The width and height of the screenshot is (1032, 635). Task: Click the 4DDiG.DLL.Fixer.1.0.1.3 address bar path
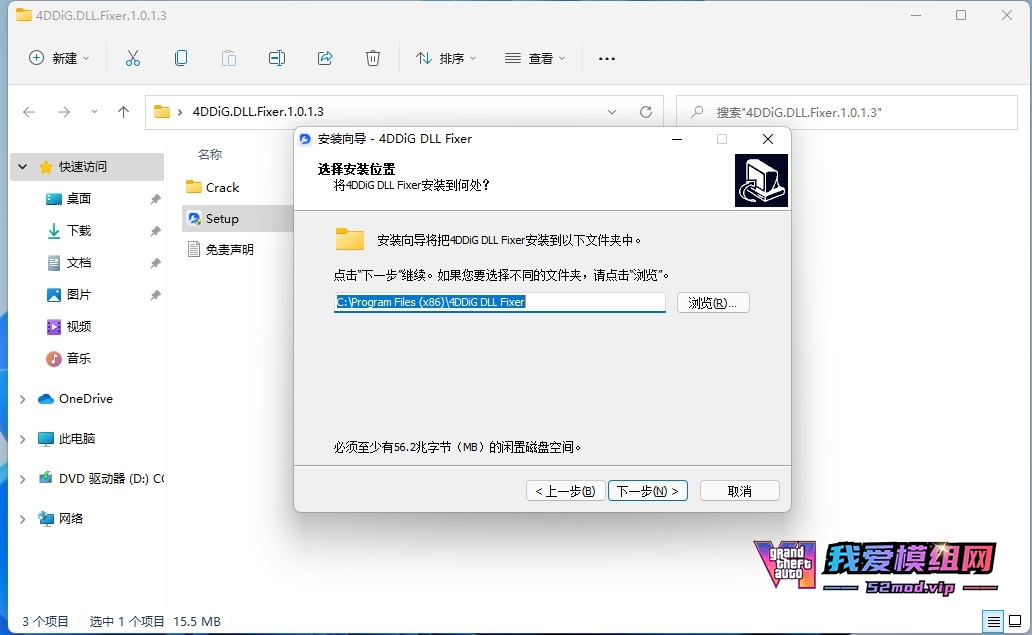[x=258, y=112]
